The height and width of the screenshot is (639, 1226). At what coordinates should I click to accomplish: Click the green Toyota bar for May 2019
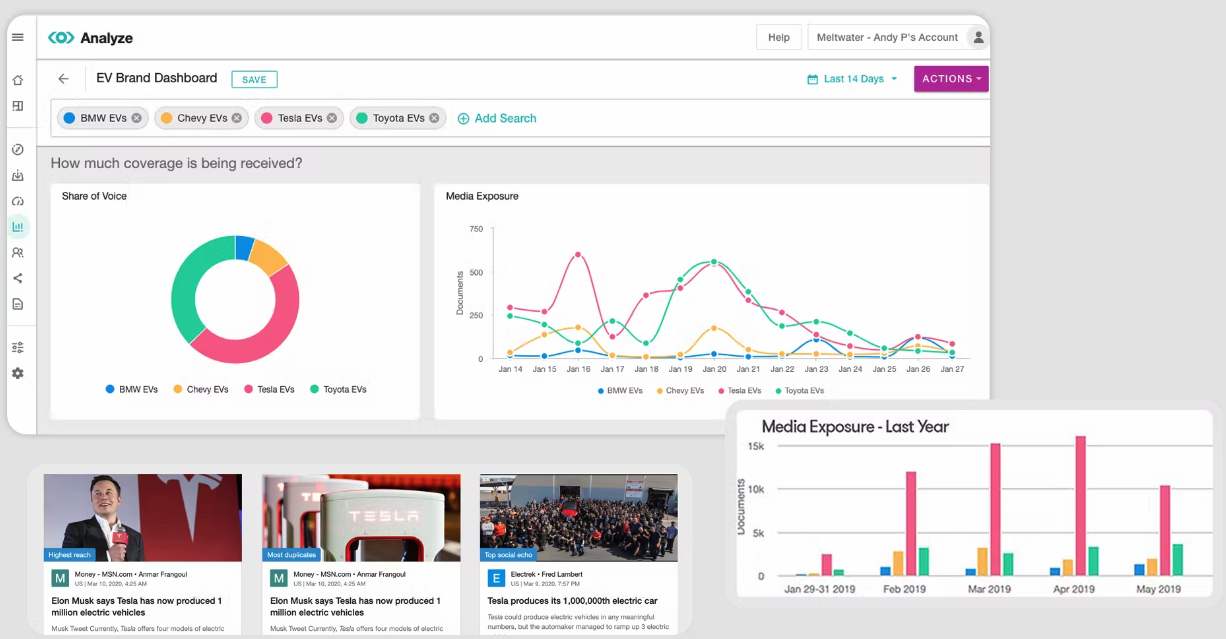click(1177, 559)
